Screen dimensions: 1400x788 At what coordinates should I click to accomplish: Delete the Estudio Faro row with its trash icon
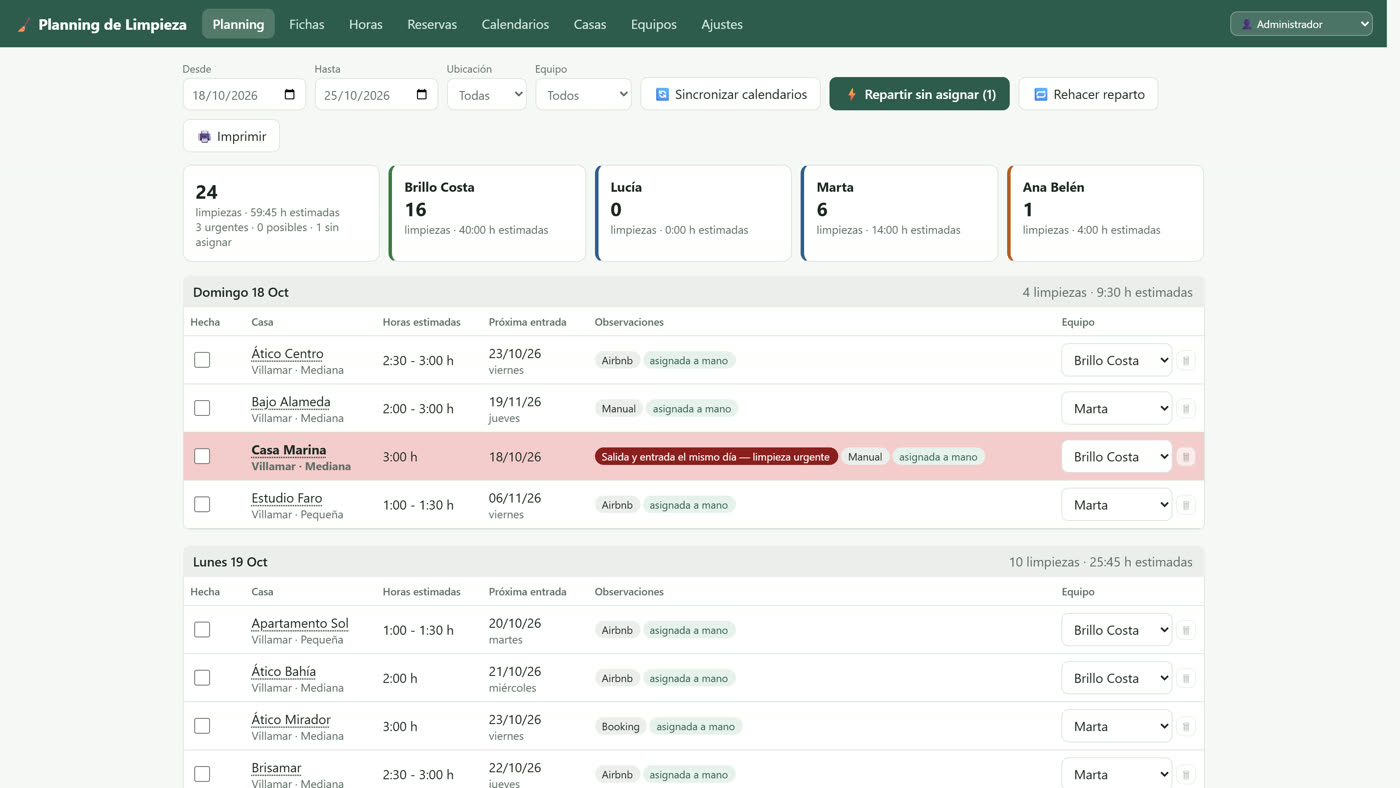click(1186, 505)
